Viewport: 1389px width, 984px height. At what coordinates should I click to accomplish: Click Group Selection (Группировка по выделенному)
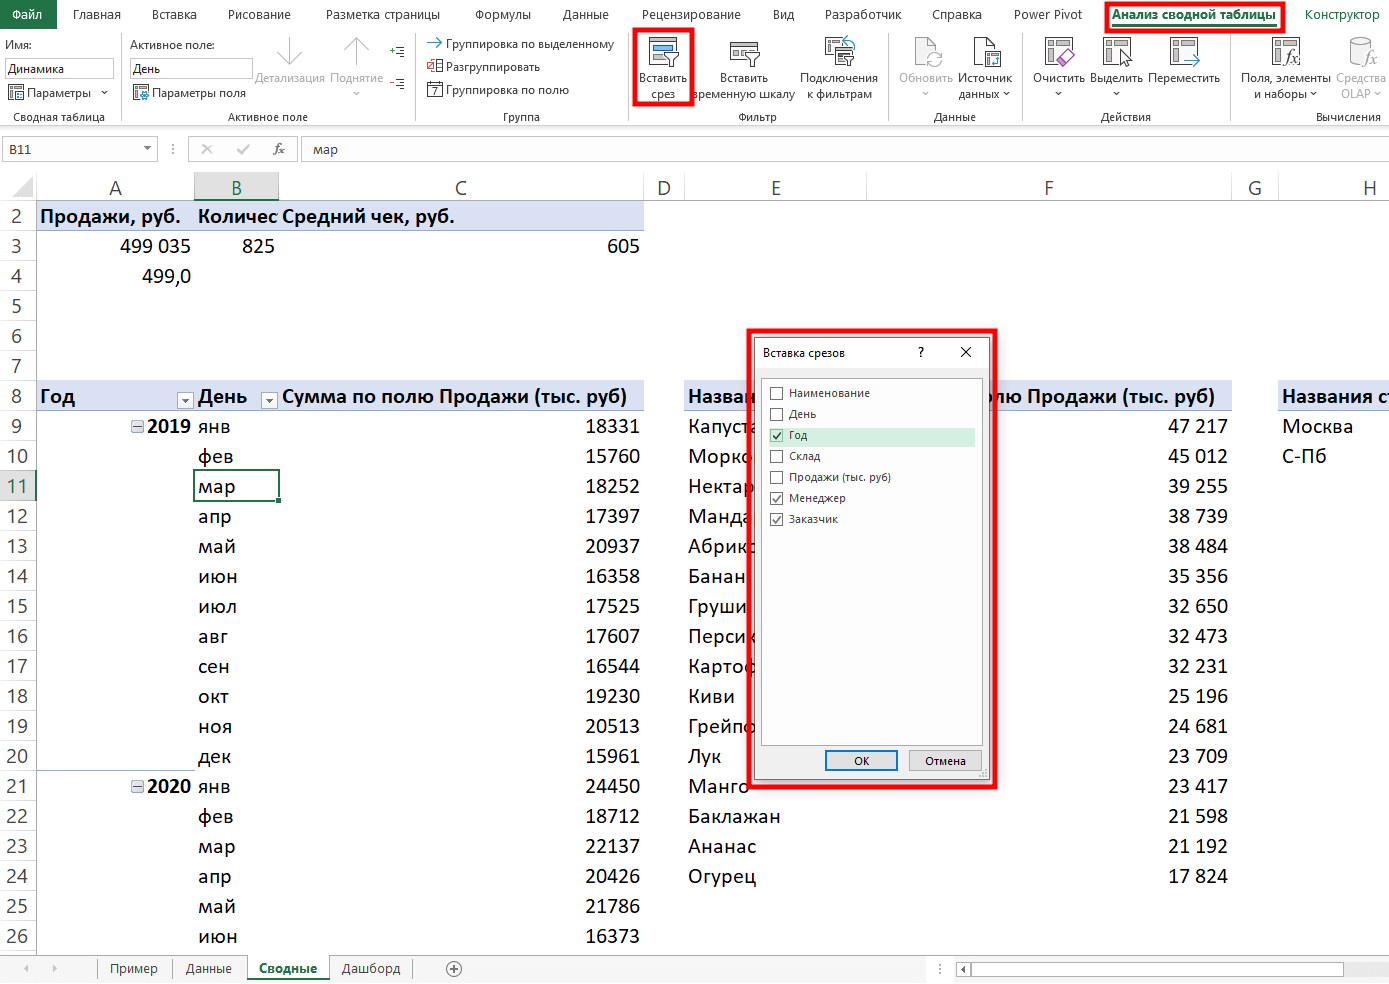[520, 44]
